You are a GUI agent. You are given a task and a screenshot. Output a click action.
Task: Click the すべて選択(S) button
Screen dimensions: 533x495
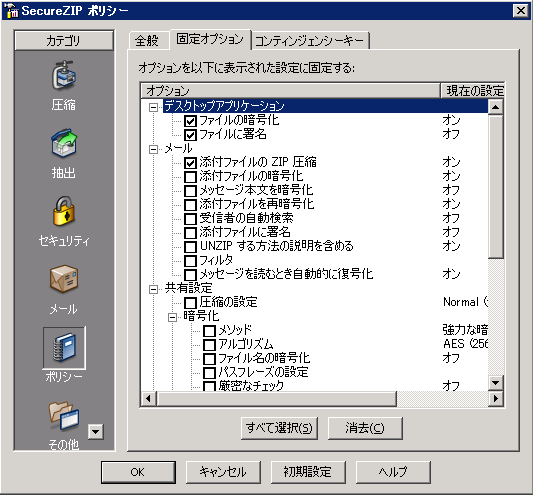(279, 428)
